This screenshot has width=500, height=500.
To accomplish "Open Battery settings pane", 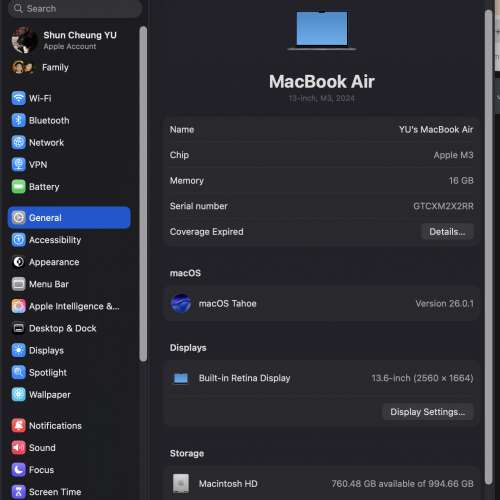I will click(x=44, y=187).
